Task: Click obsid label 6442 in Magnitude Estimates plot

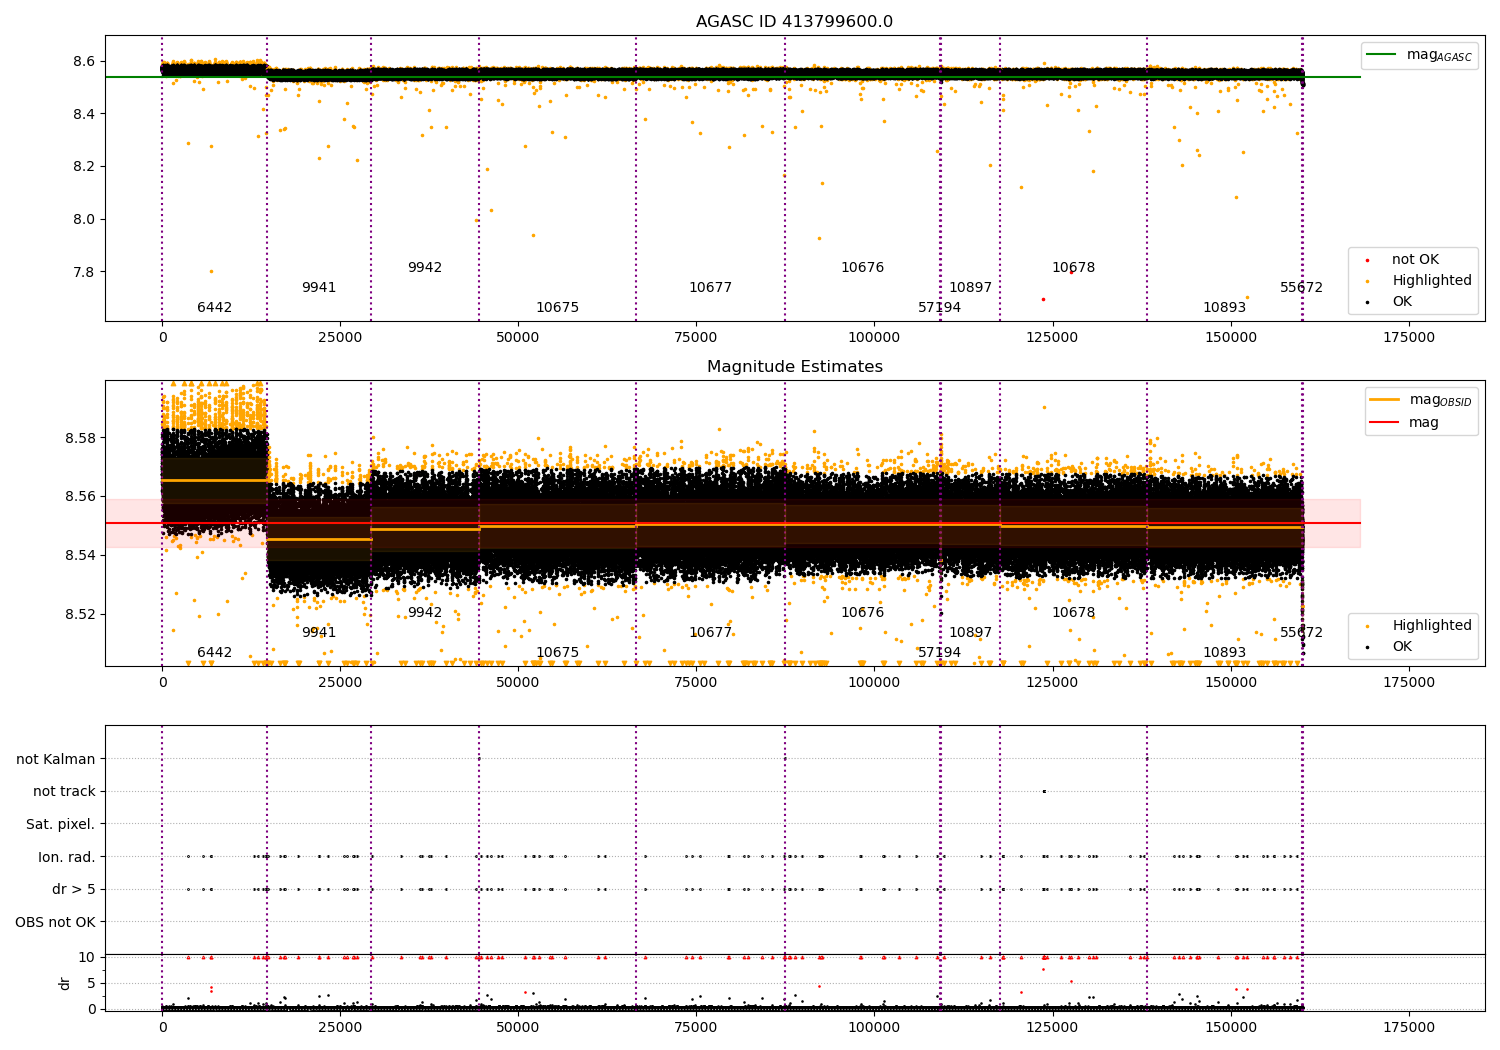Action: point(214,653)
